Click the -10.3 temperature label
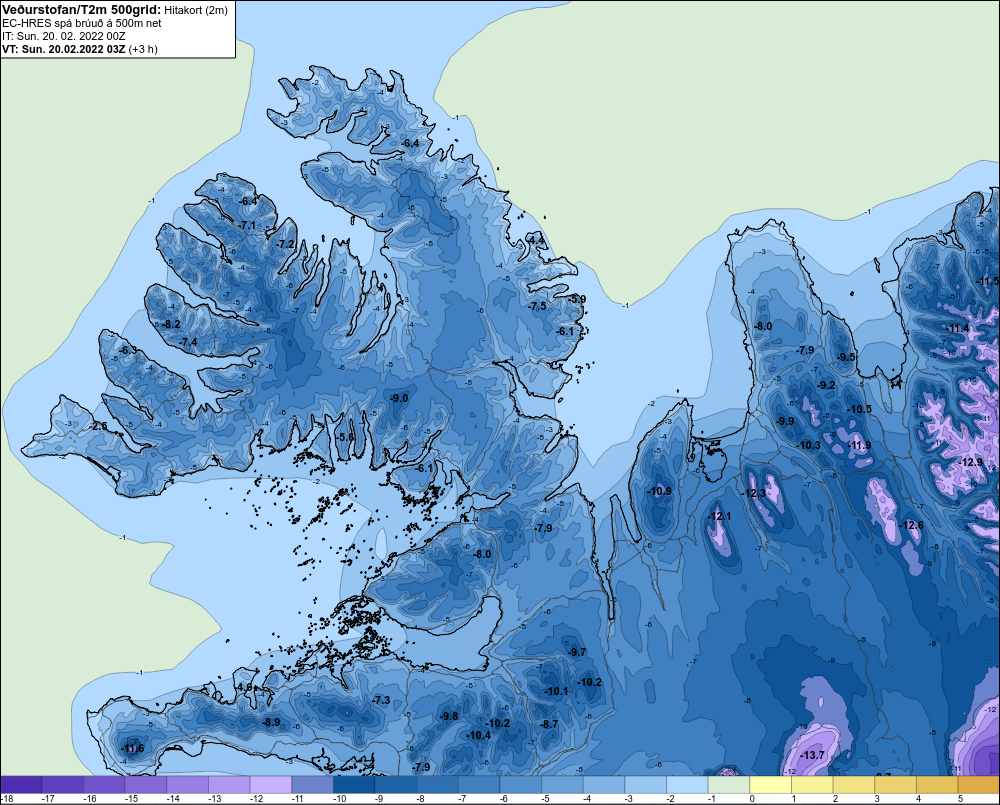The height and width of the screenshot is (805, 1000). (809, 445)
